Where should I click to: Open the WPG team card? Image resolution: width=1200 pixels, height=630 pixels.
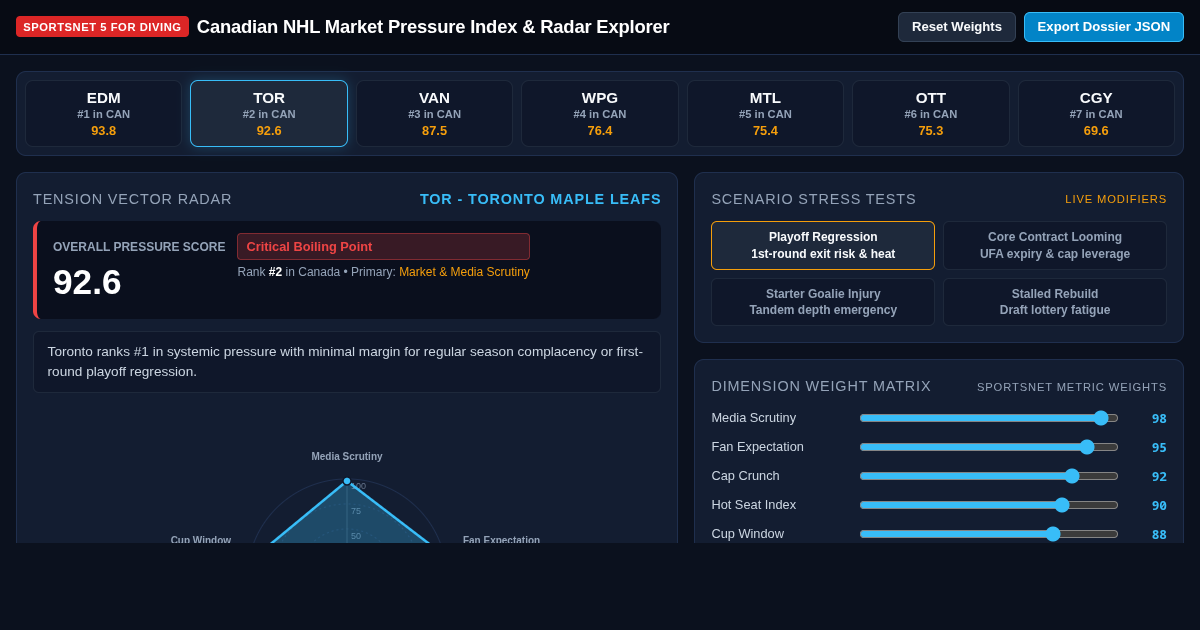pyautogui.click(x=600, y=114)
